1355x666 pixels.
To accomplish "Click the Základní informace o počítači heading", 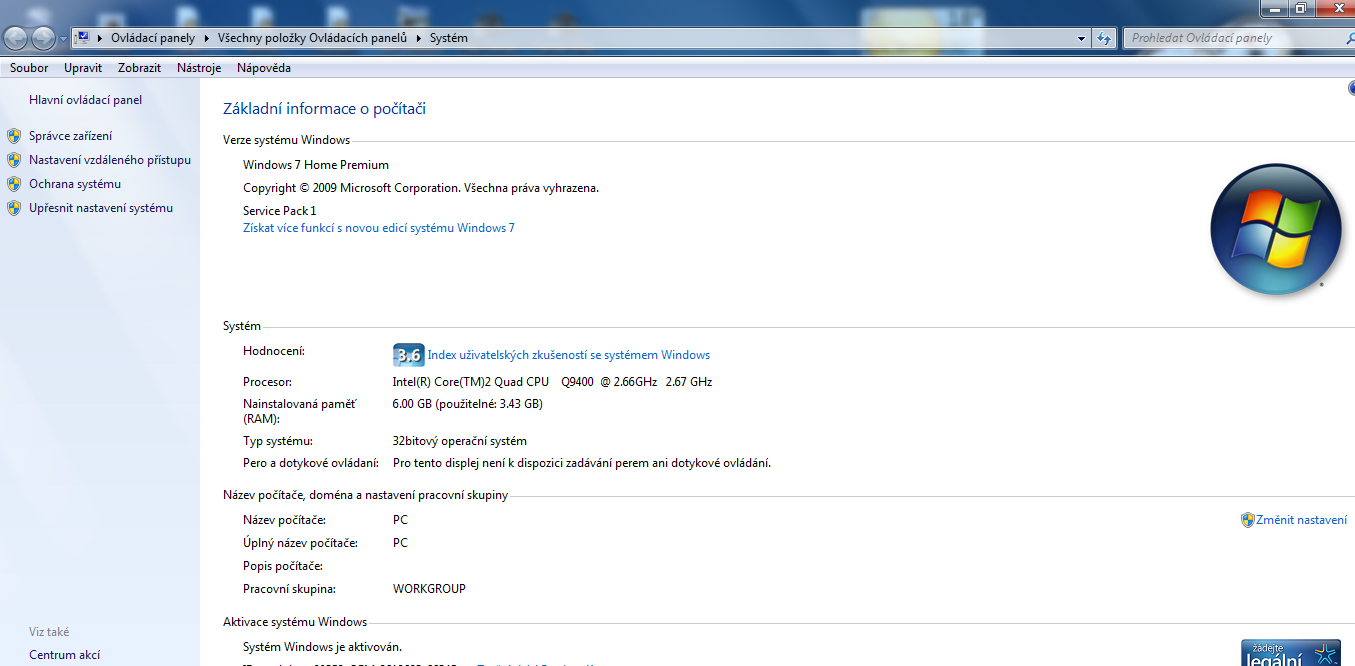I will (324, 109).
